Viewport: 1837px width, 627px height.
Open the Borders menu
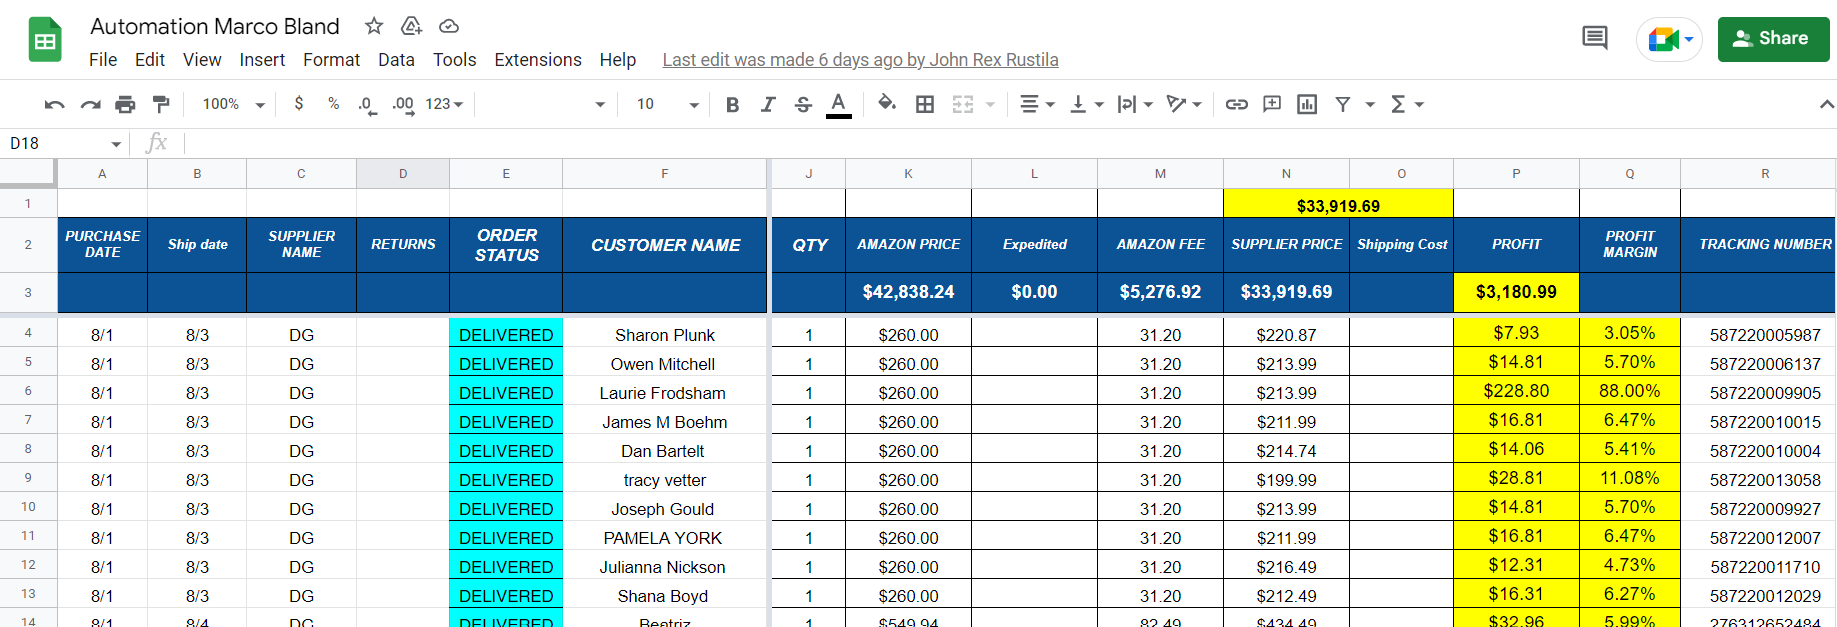tap(925, 104)
